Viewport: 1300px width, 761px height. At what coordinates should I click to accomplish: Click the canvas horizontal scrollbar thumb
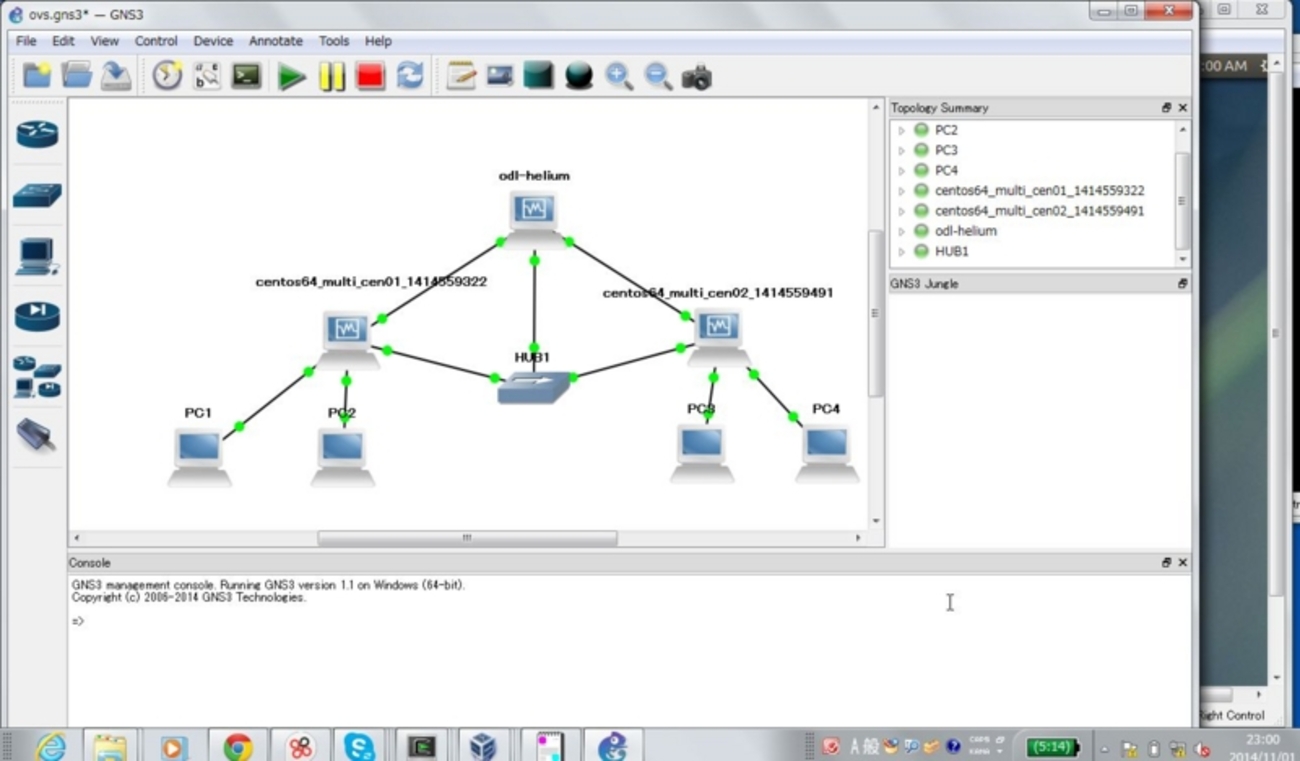(x=467, y=538)
